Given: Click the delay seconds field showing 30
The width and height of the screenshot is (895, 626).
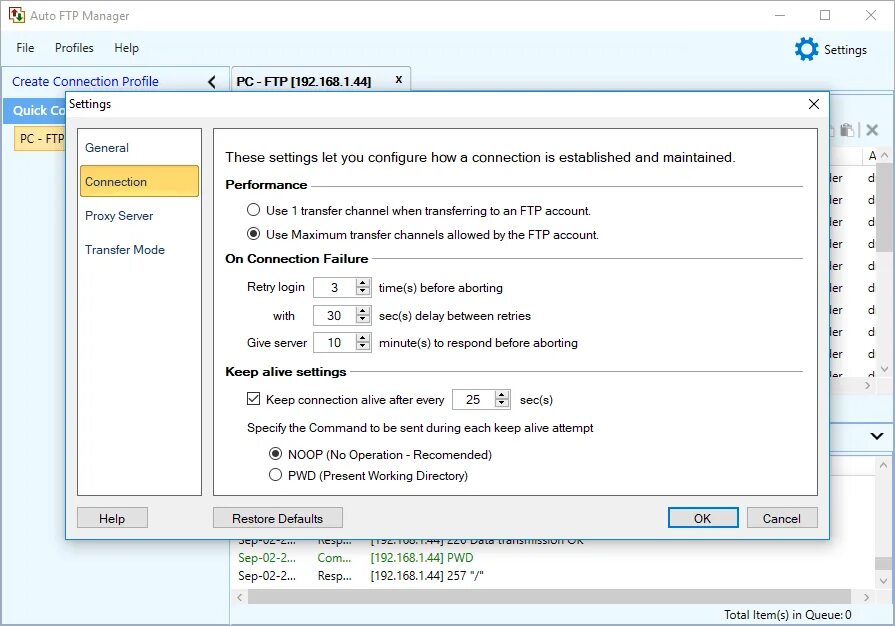Looking at the screenshot, I should tap(334, 315).
